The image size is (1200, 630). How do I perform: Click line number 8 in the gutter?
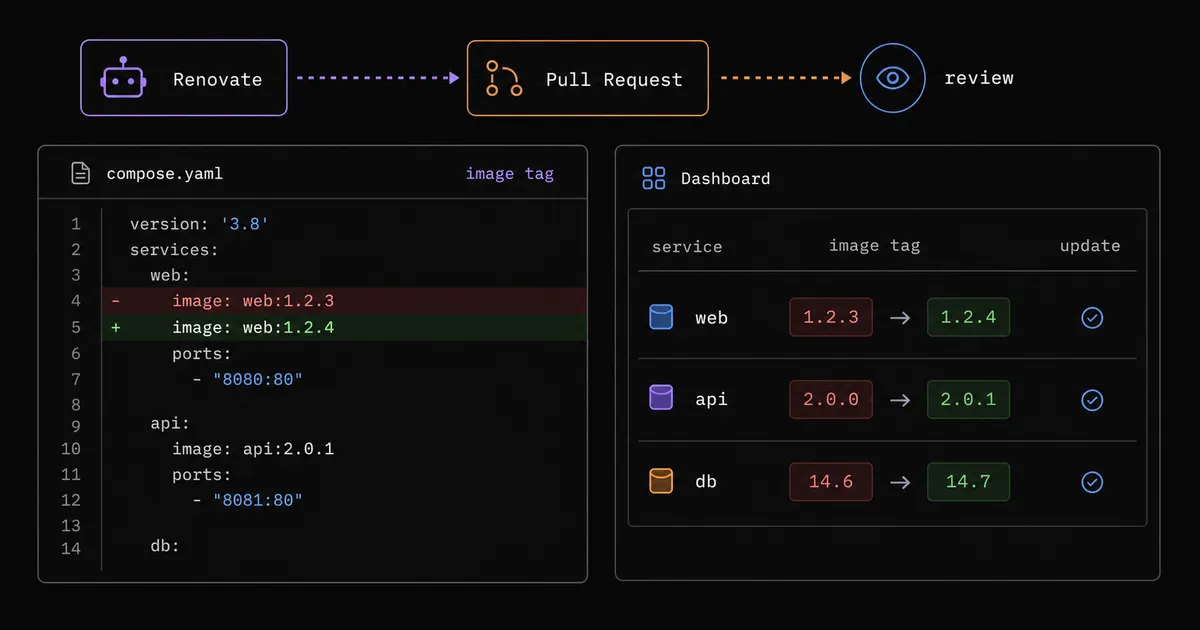pos(76,405)
